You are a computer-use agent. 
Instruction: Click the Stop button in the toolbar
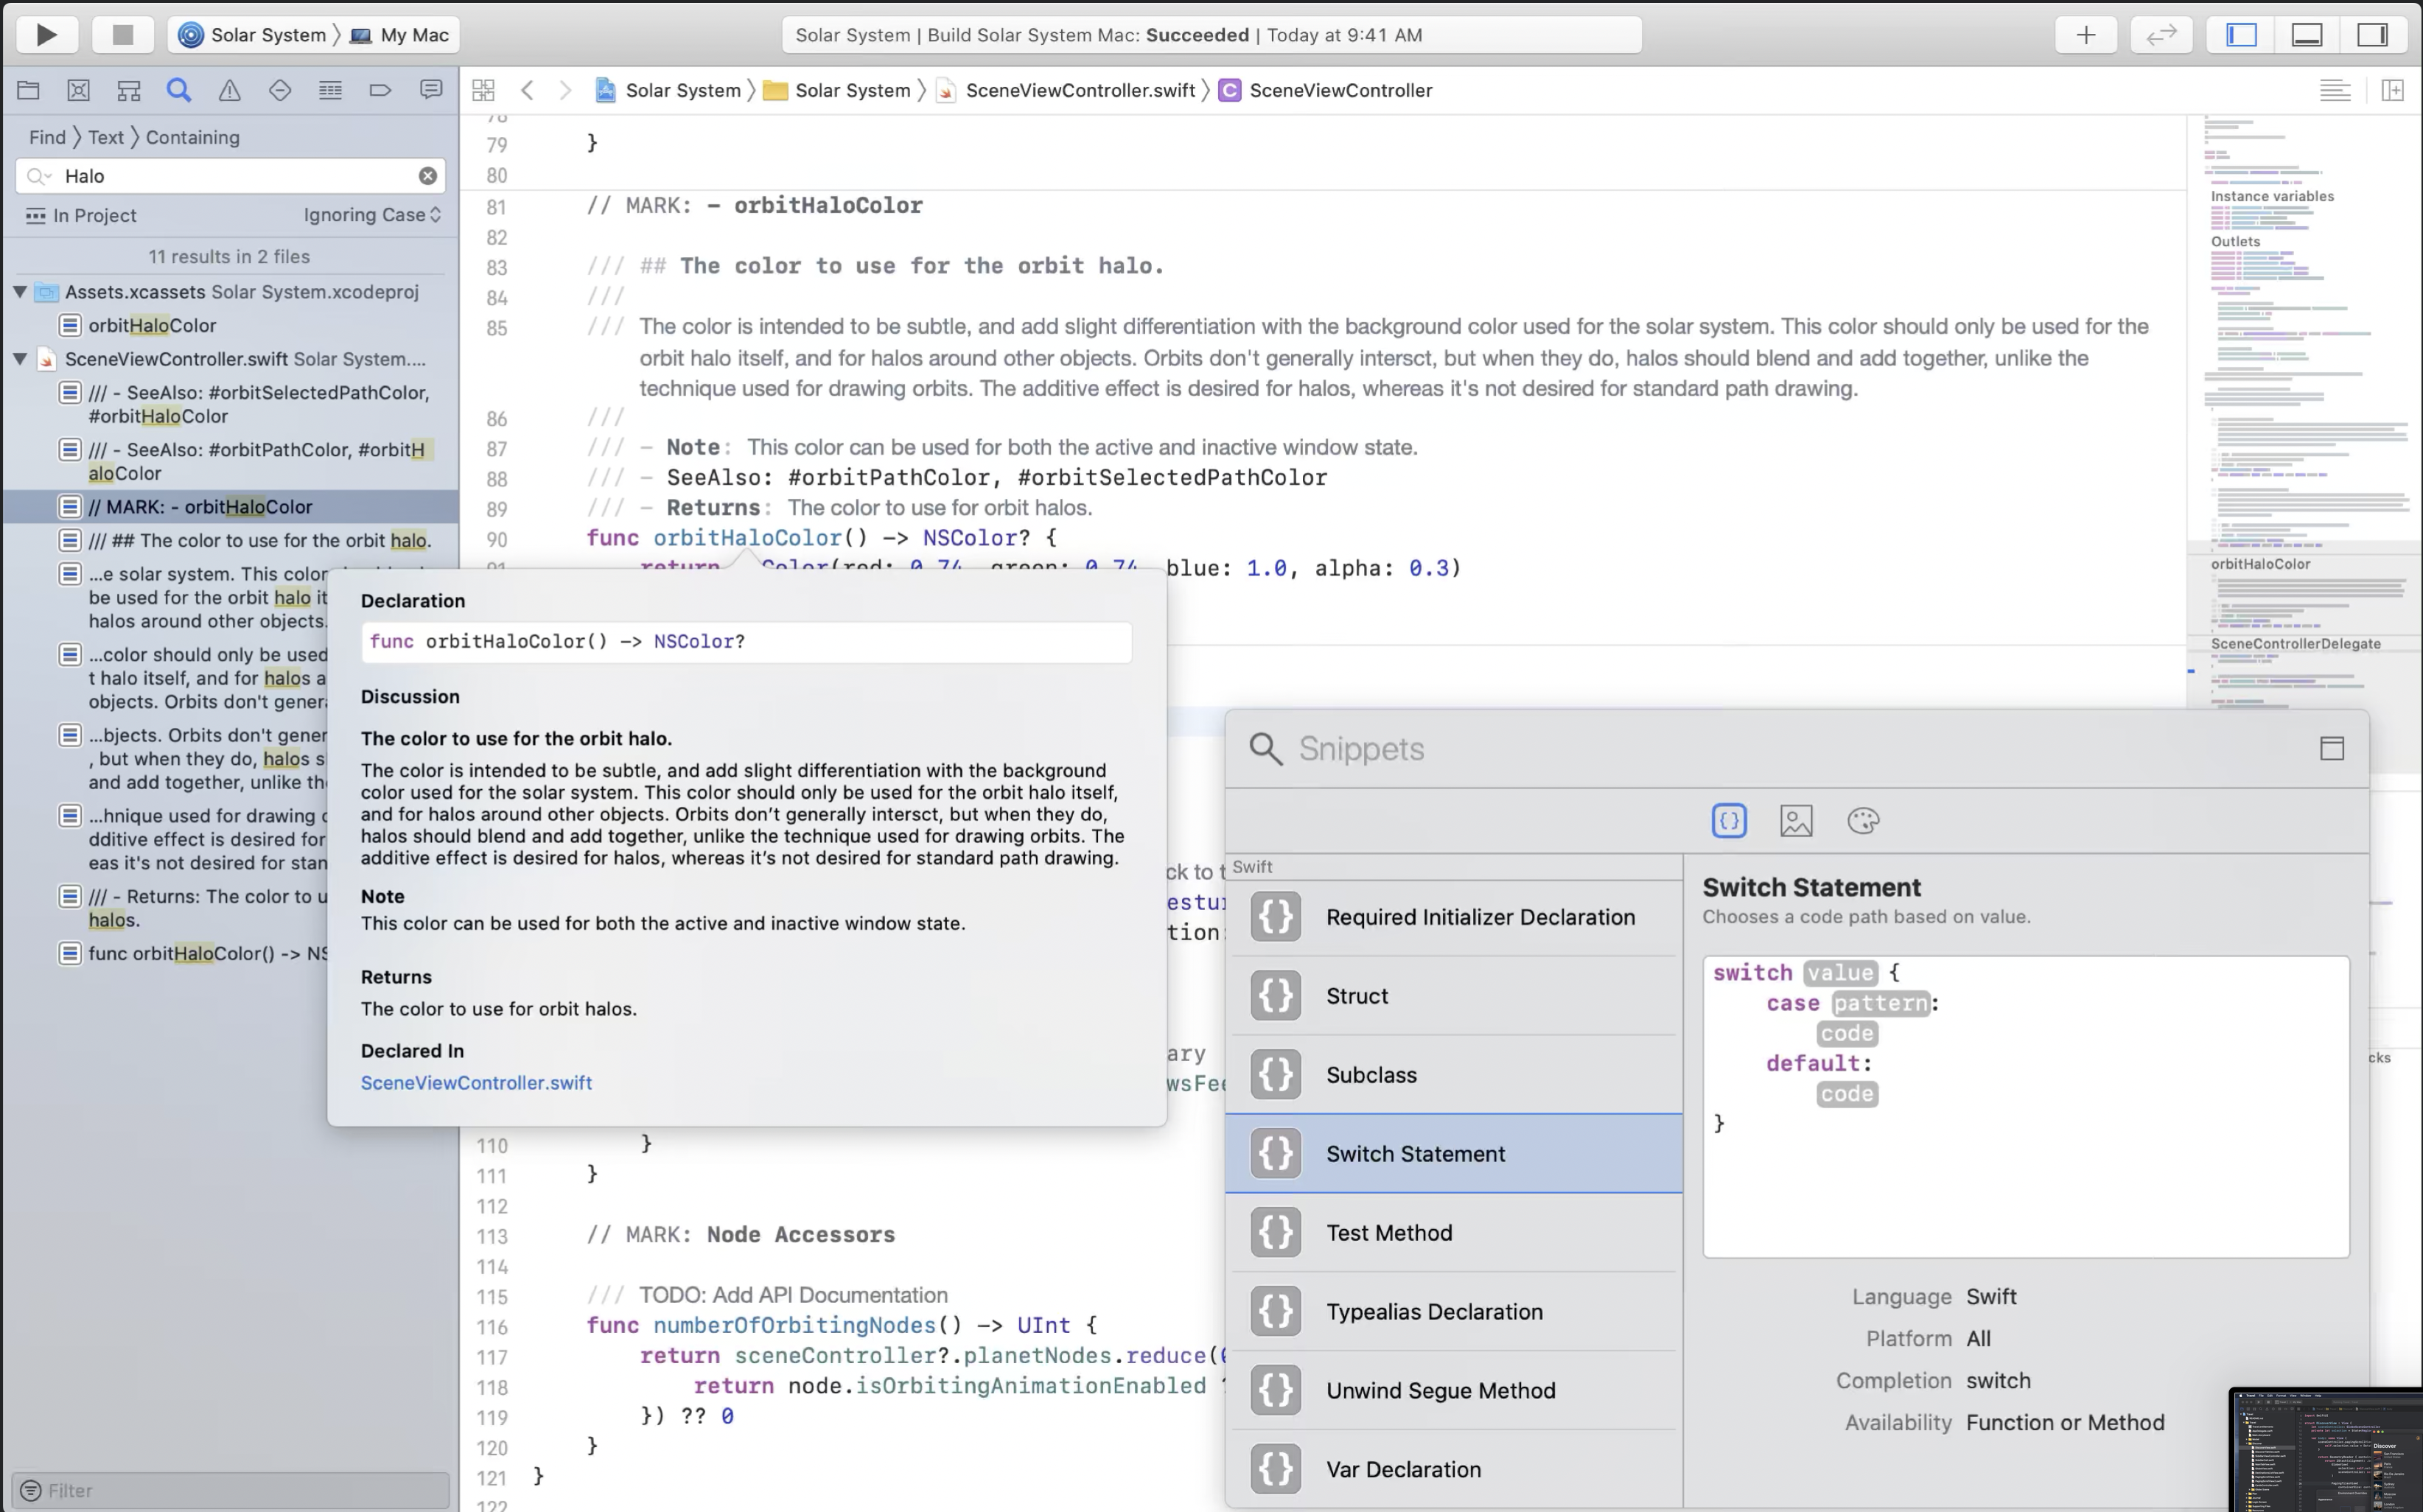122,35
